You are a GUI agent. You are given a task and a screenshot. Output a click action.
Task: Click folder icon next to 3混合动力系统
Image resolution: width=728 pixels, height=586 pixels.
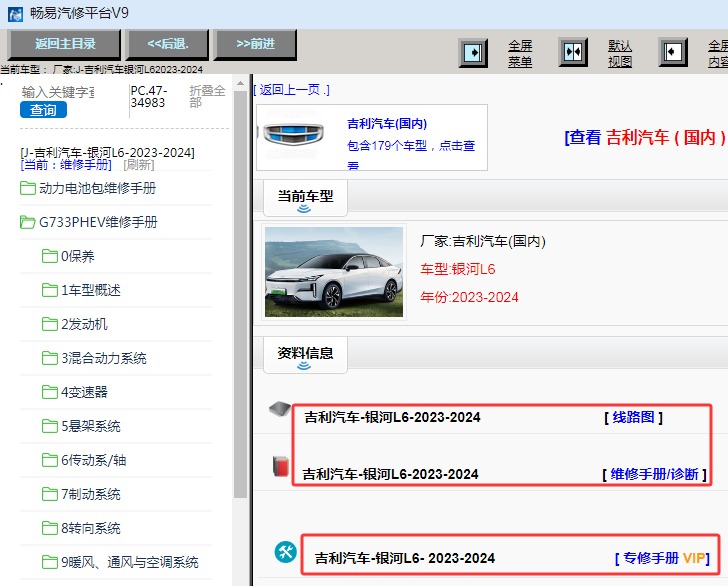point(50,358)
